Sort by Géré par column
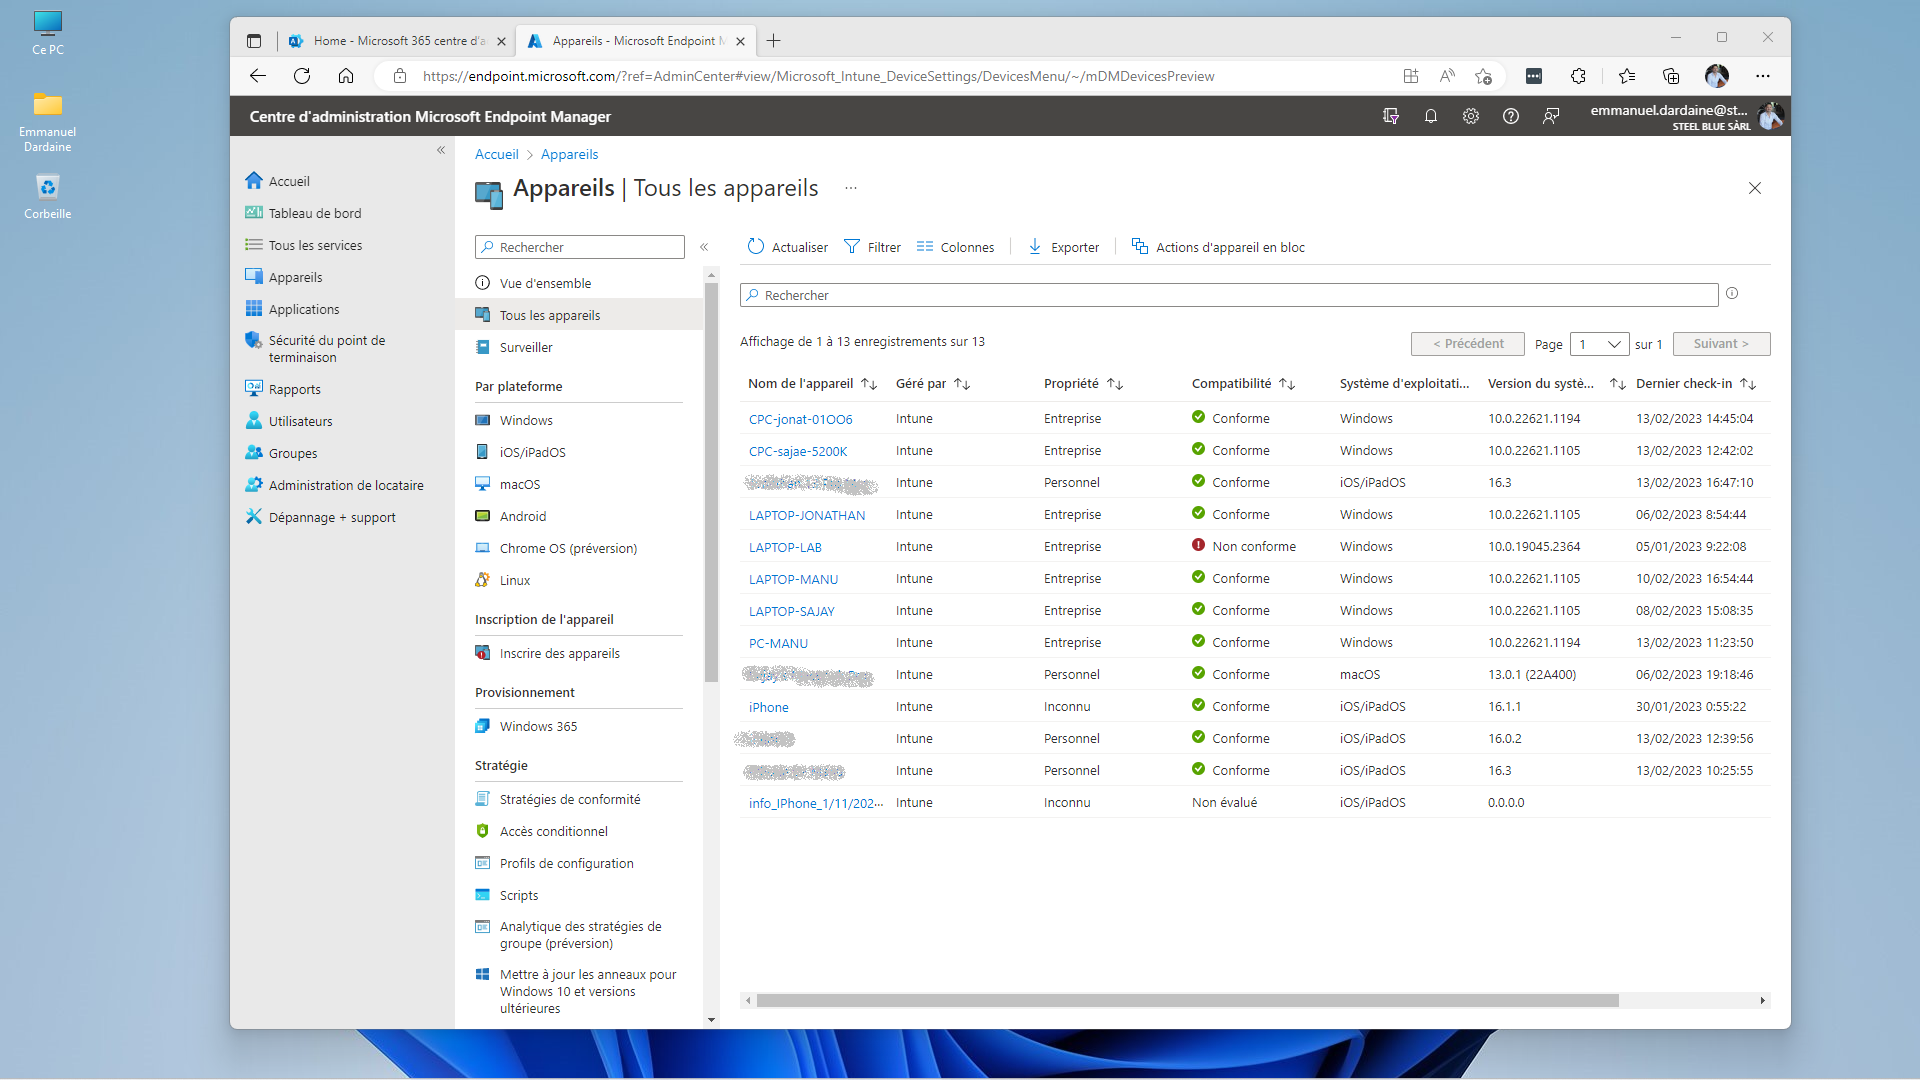 click(x=933, y=384)
